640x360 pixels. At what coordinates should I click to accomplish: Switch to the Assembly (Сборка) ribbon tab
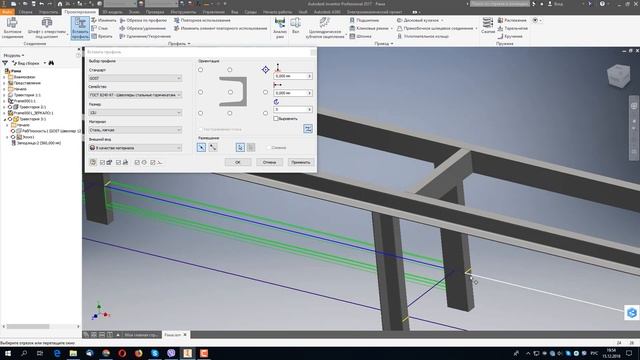25,12
